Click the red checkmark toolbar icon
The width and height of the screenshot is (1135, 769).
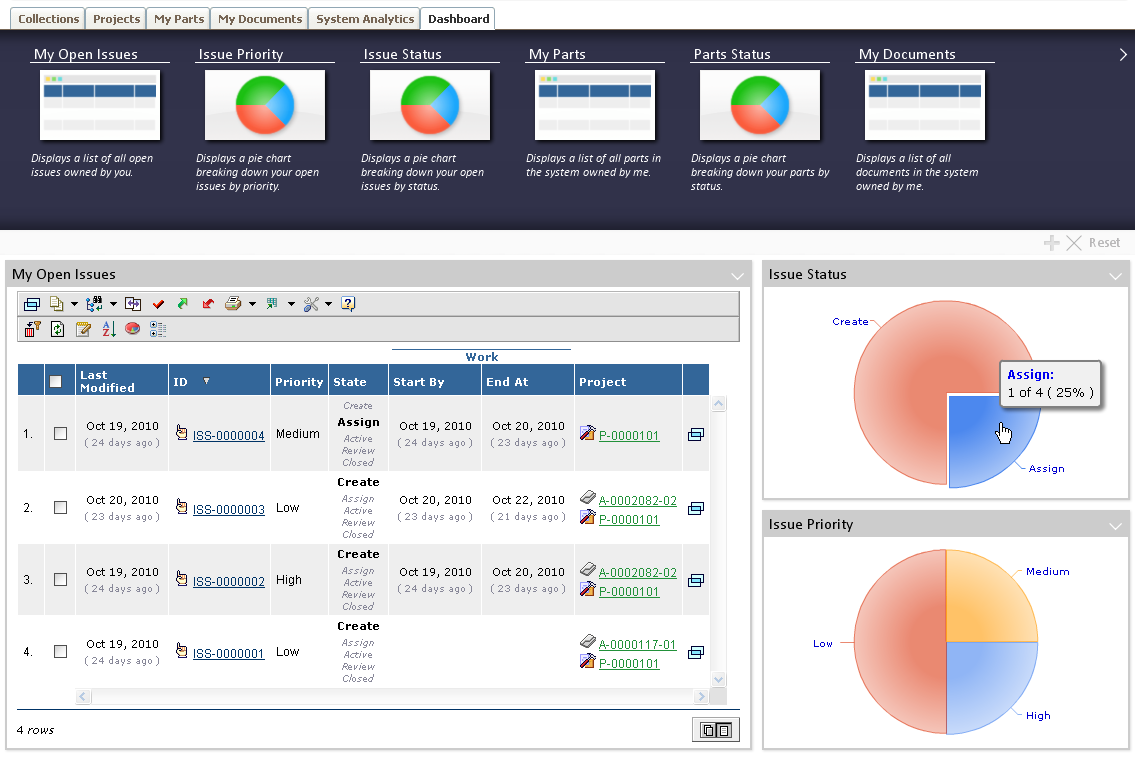158,304
